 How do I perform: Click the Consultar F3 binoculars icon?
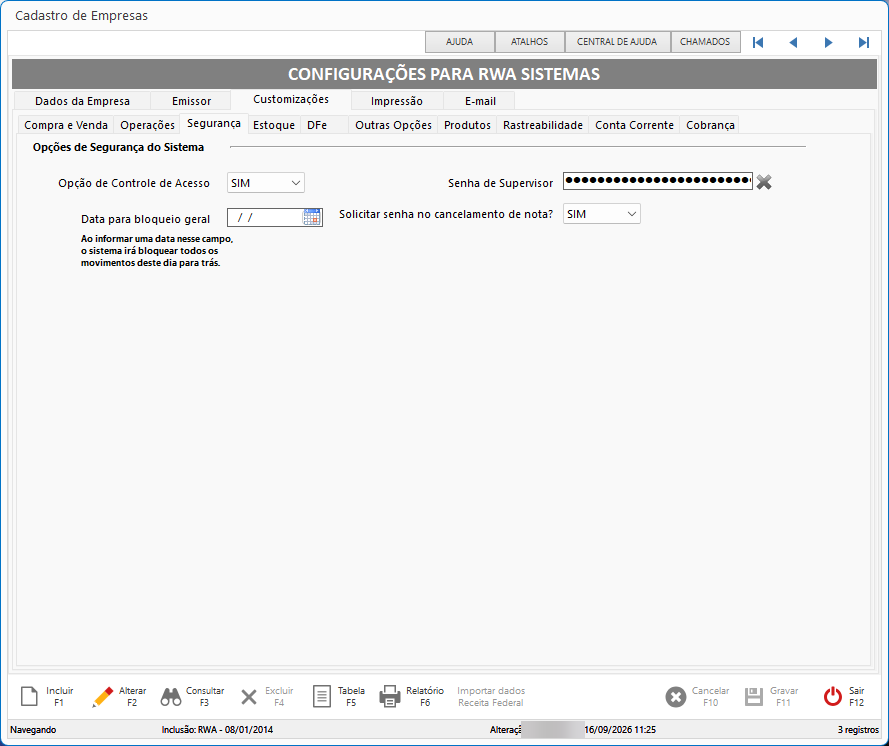point(171,697)
